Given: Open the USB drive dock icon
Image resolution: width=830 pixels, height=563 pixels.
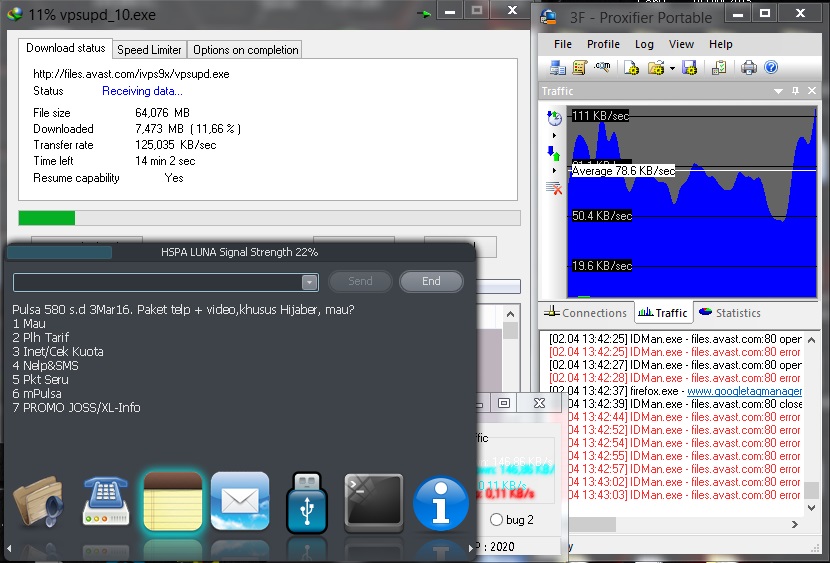Looking at the screenshot, I should pyautogui.click(x=307, y=503).
